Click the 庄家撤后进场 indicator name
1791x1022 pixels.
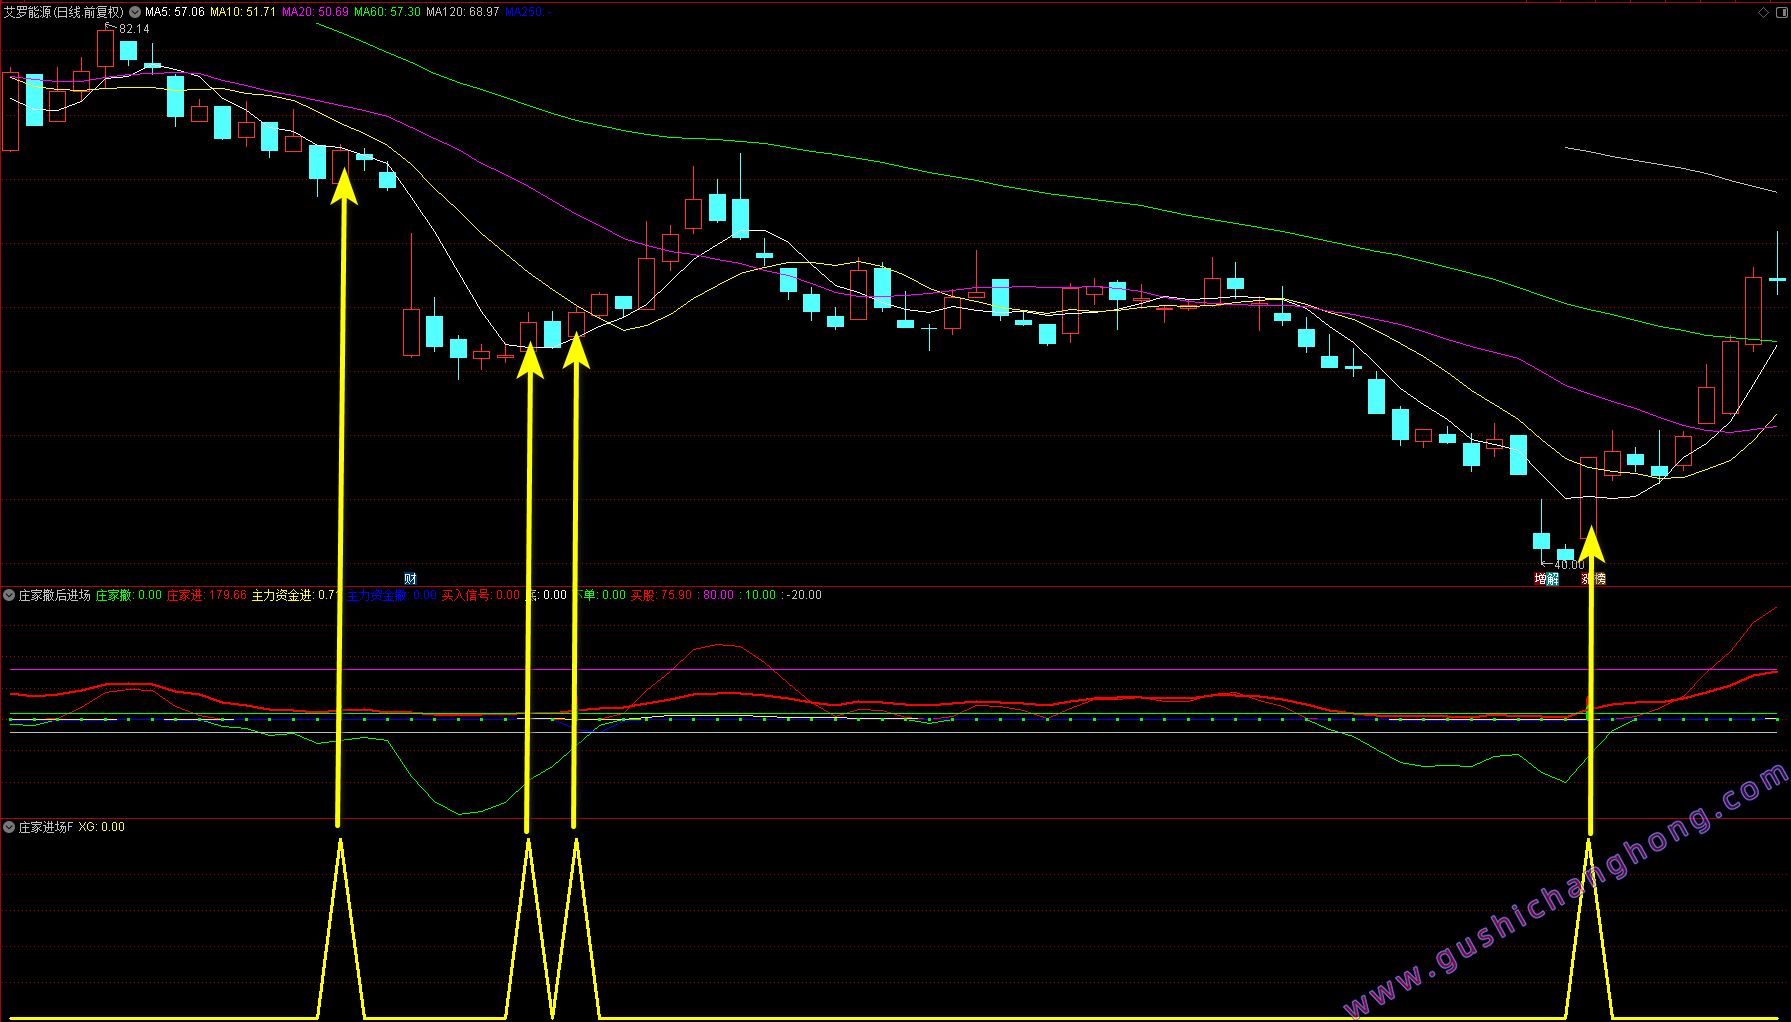(x=55, y=595)
